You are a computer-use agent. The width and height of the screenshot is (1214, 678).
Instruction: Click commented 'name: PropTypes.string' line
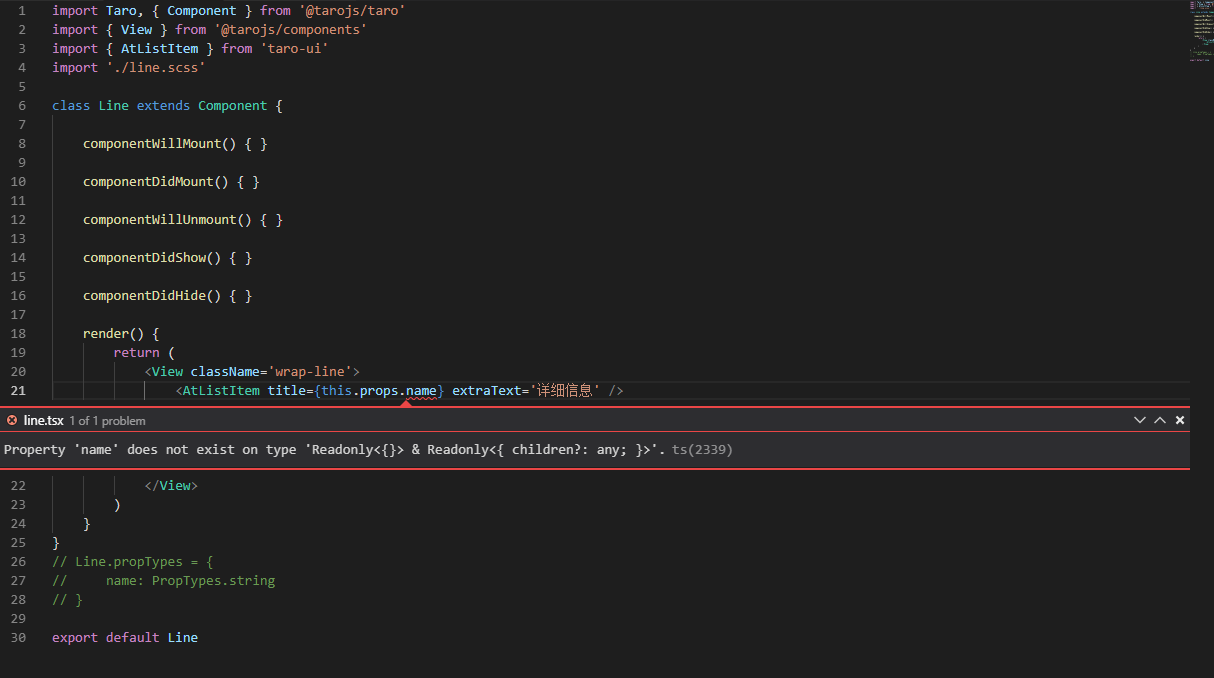[x=190, y=580]
